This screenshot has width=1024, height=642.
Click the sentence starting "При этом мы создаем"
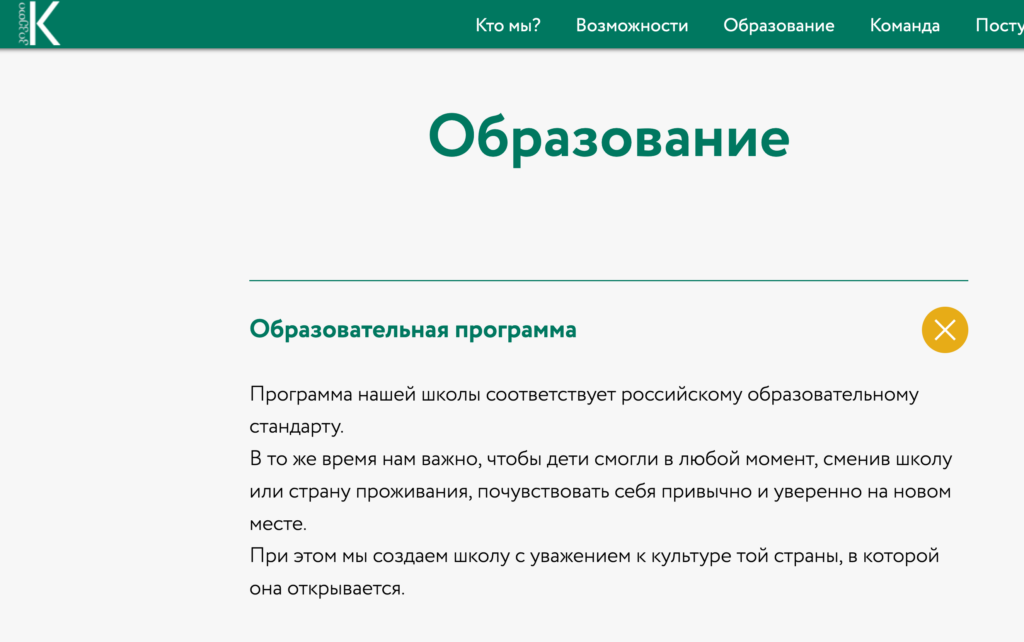(594, 556)
